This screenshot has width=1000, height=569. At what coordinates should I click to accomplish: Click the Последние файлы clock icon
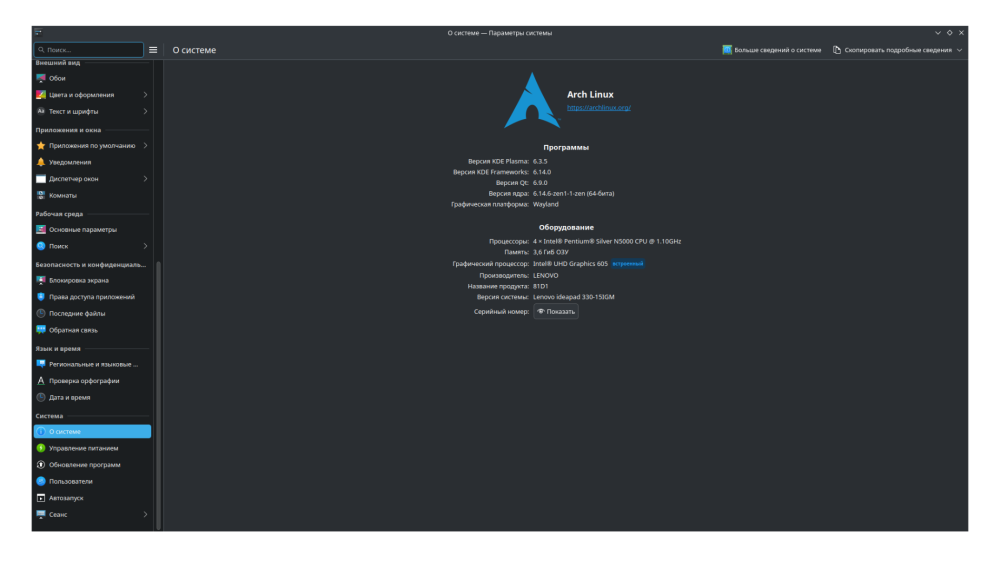click(x=41, y=313)
